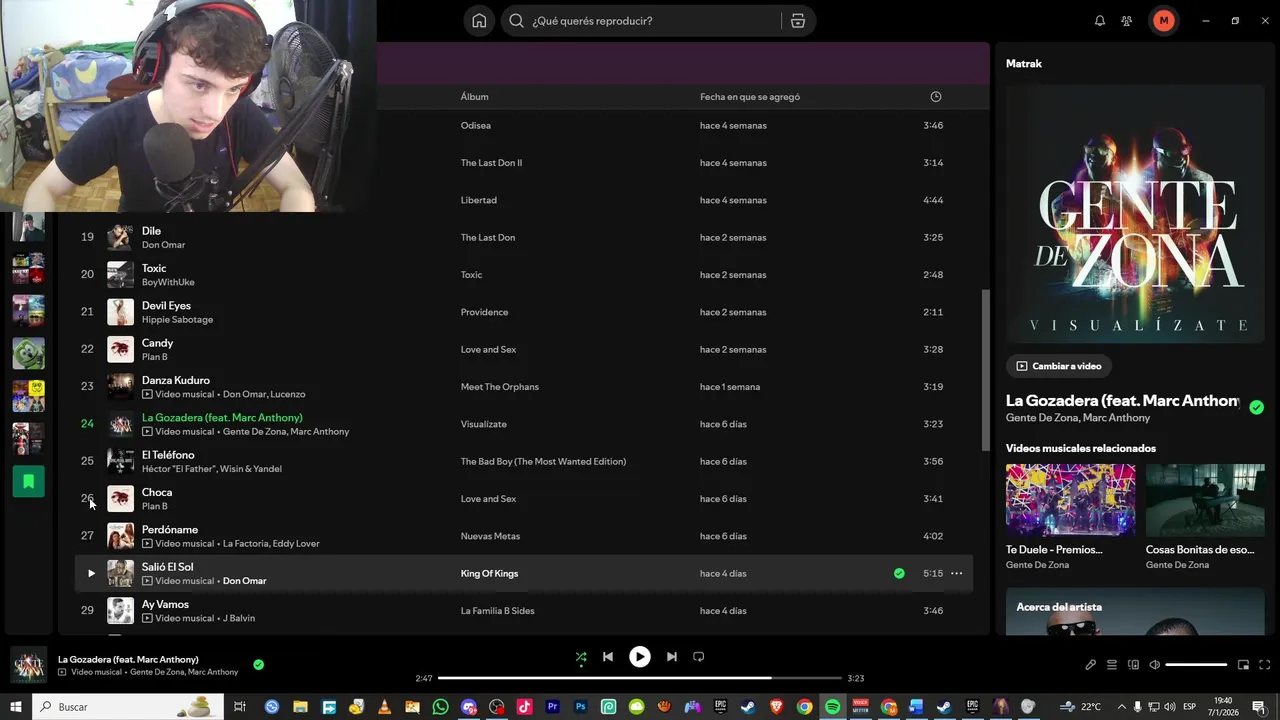
Task: Select track 'Choca'
Action: [157, 492]
